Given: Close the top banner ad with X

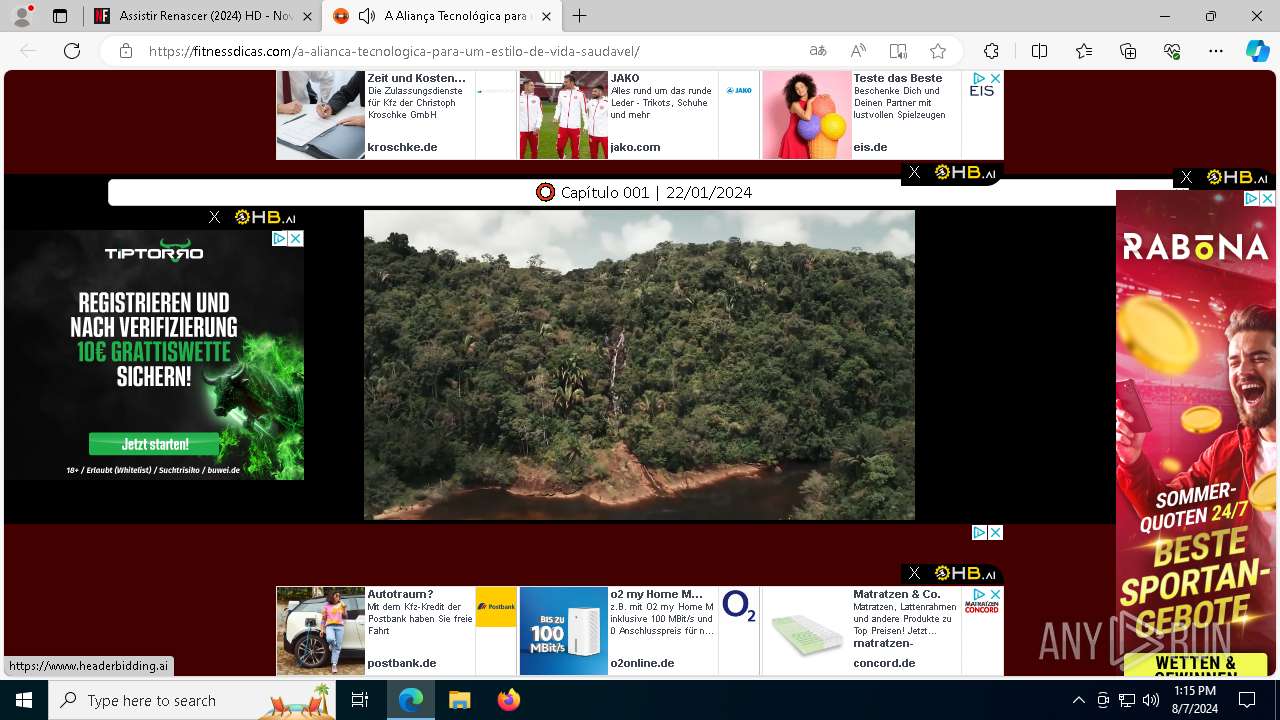Looking at the screenshot, I should pos(995,78).
